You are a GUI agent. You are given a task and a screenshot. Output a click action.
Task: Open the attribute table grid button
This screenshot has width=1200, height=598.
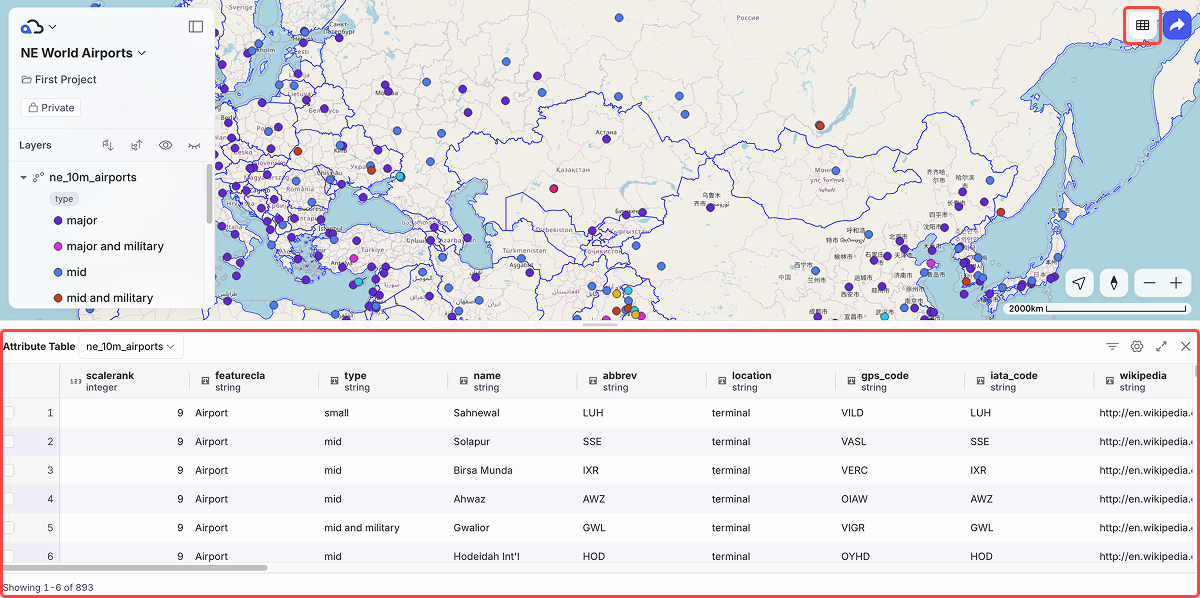pos(1142,25)
